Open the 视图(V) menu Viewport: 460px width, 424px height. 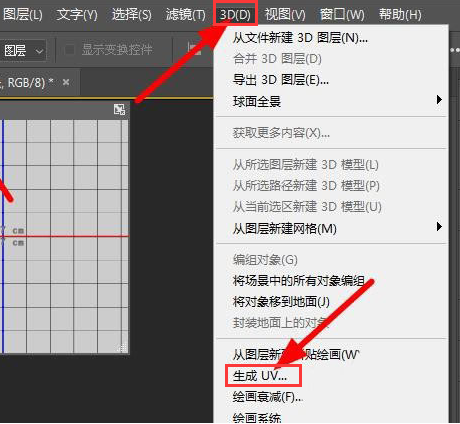click(285, 15)
